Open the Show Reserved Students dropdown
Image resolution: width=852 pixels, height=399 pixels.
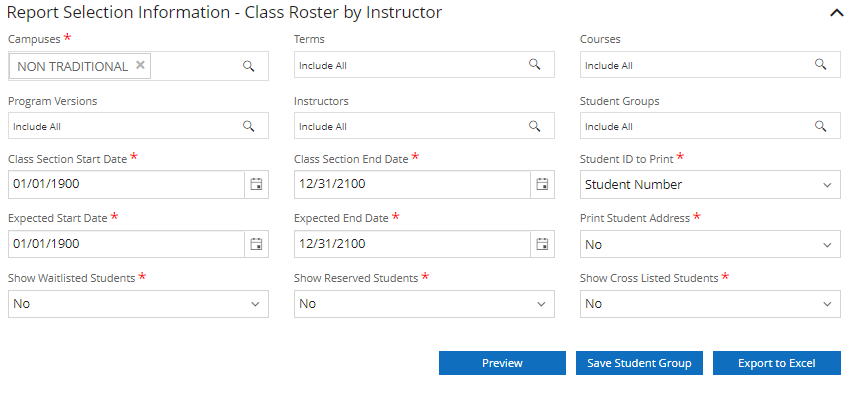tap(424, 304)
